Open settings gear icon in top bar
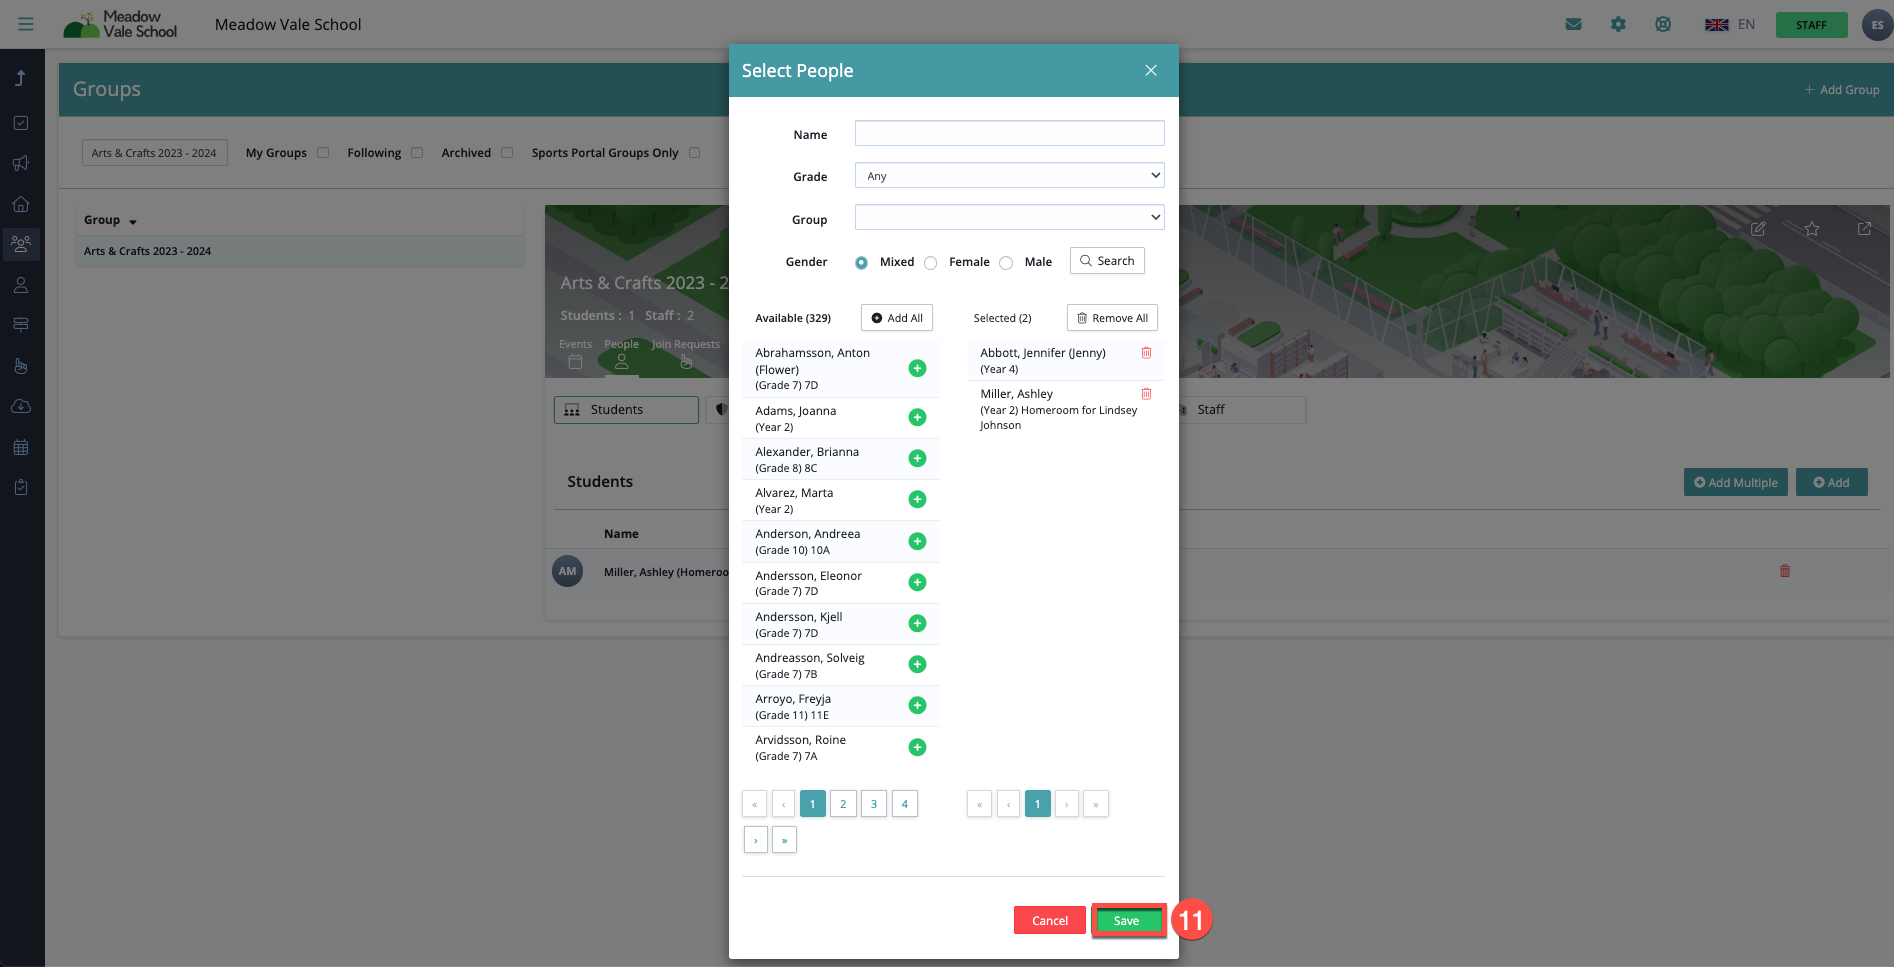 pyautogui.click(x=1618, y=25)
